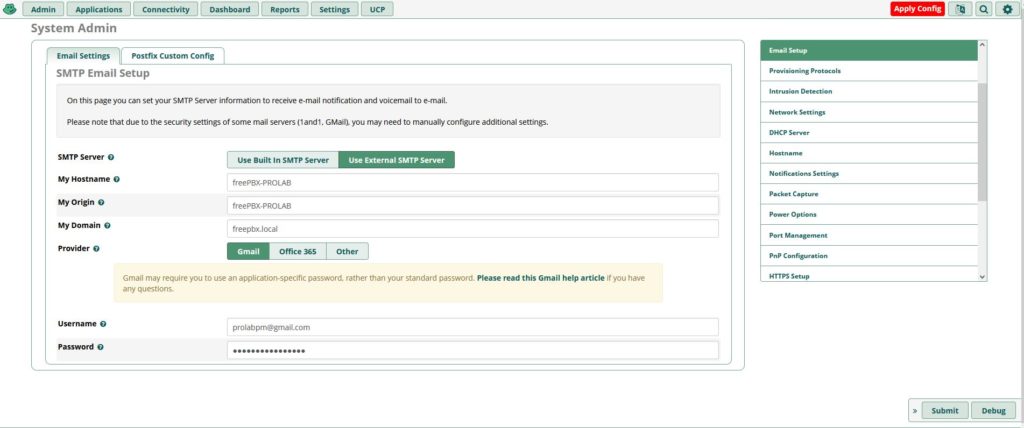Image resolution: width=1024 pixels, height=428 pixels.
Task: Open the search magnifier icon
Action: pyautogui.click(x=984, y=9)
